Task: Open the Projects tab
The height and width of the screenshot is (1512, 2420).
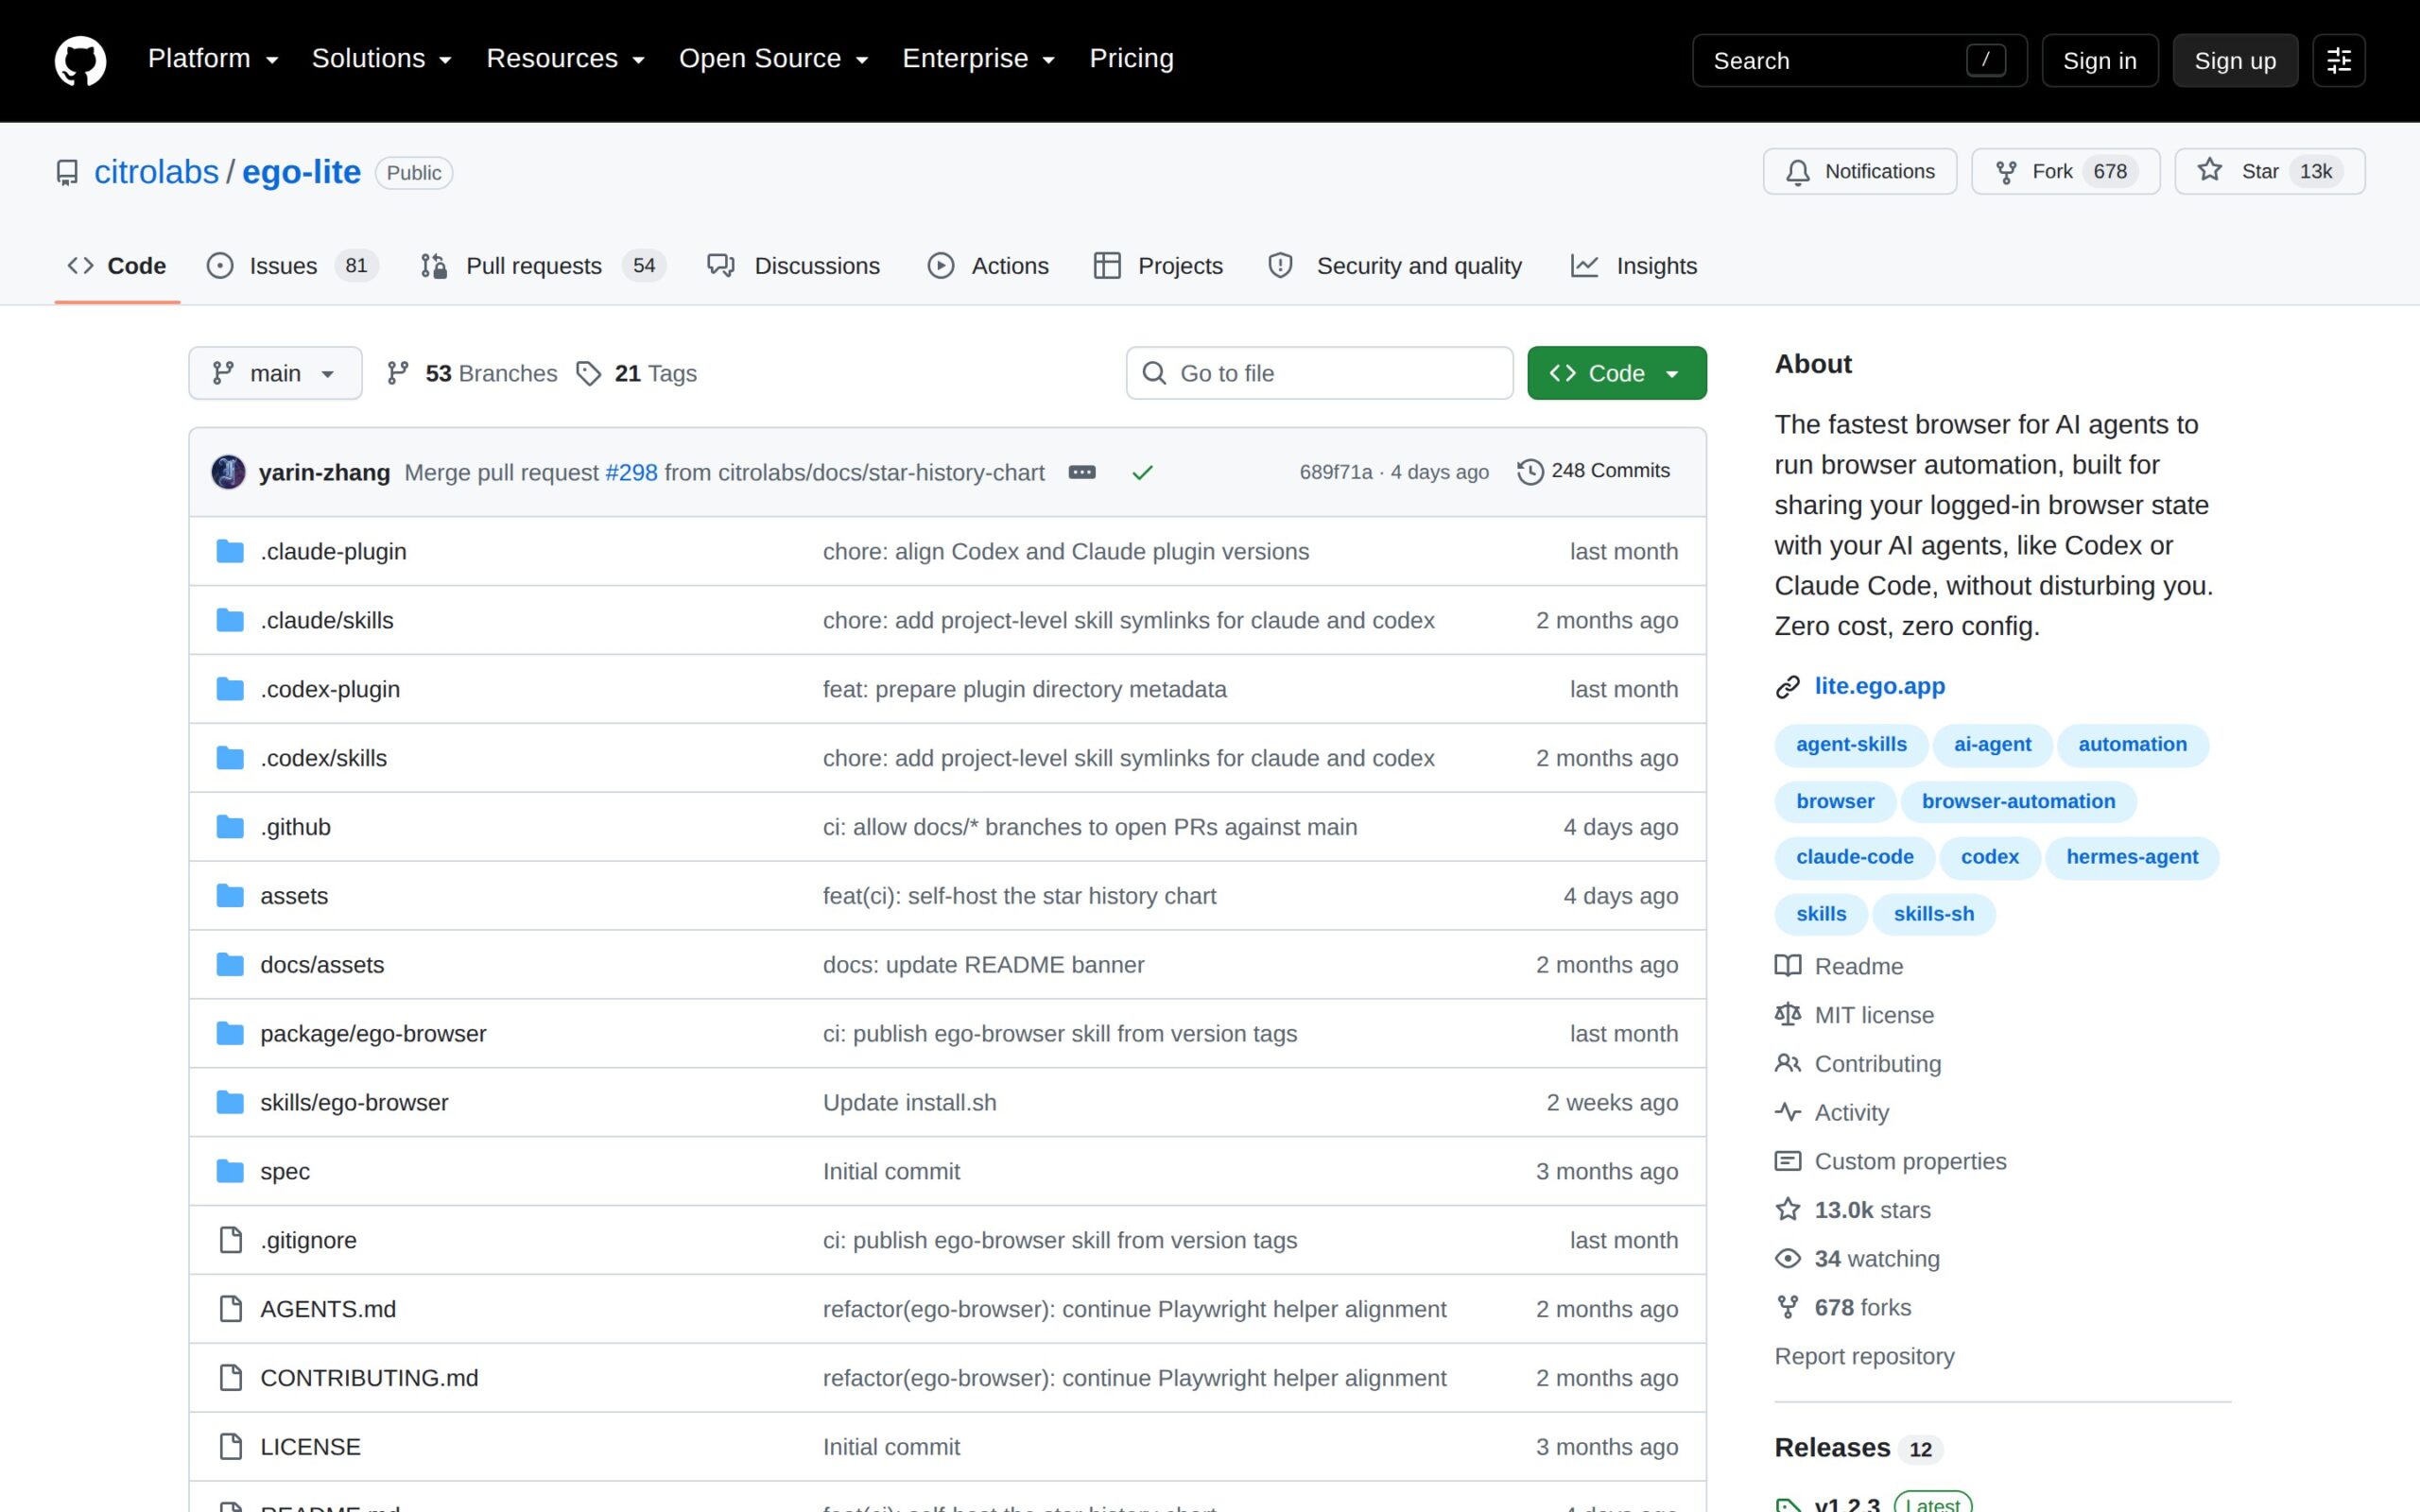Action: 1159,266
